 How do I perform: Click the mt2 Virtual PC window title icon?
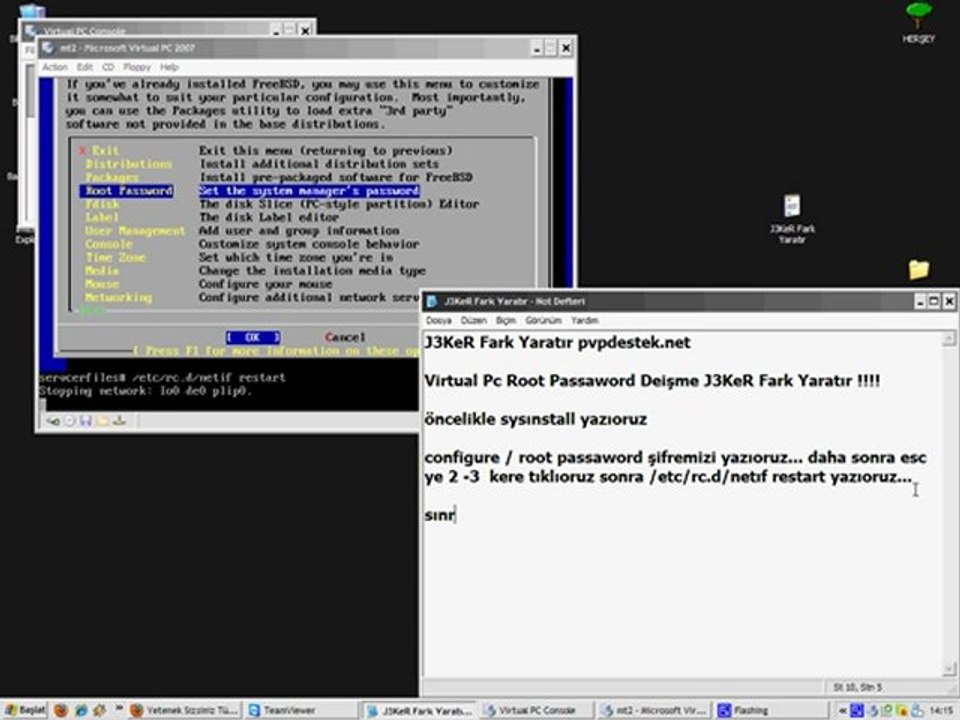point(48,48)
